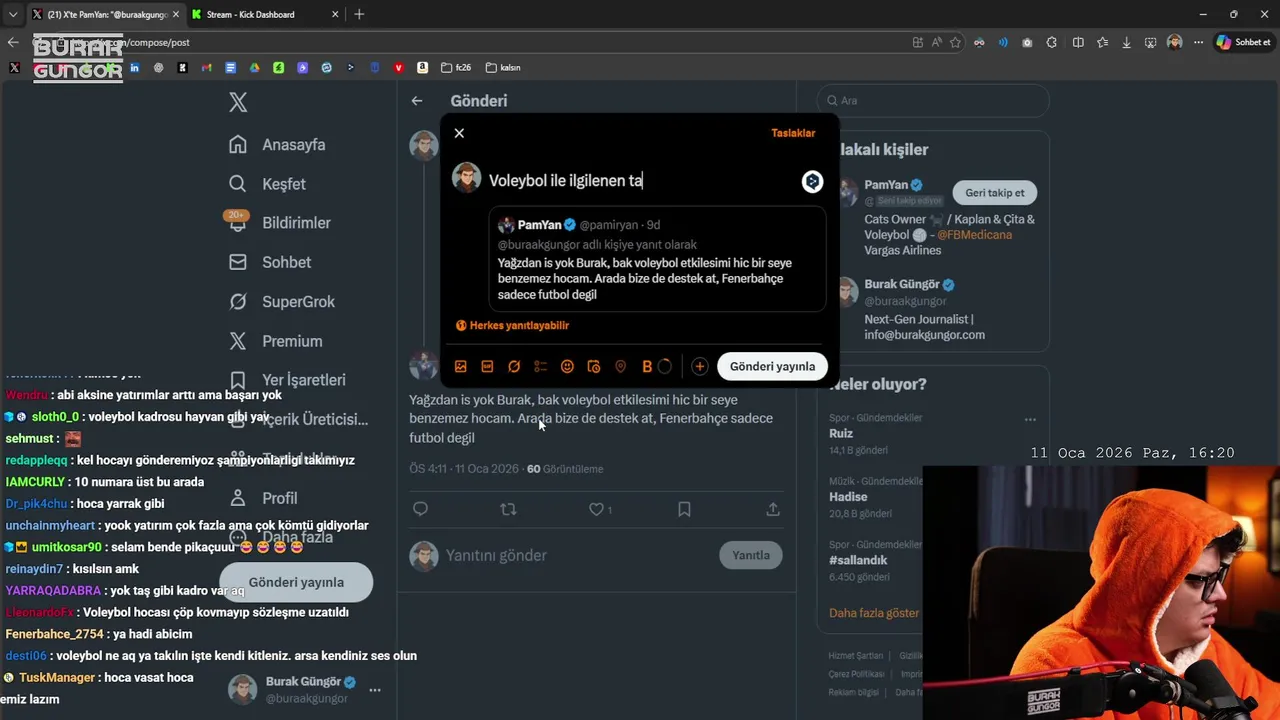Open the kalsın bookmarks folder
Viewport: 1280px width, 720px height.
[x=503, y=68]
